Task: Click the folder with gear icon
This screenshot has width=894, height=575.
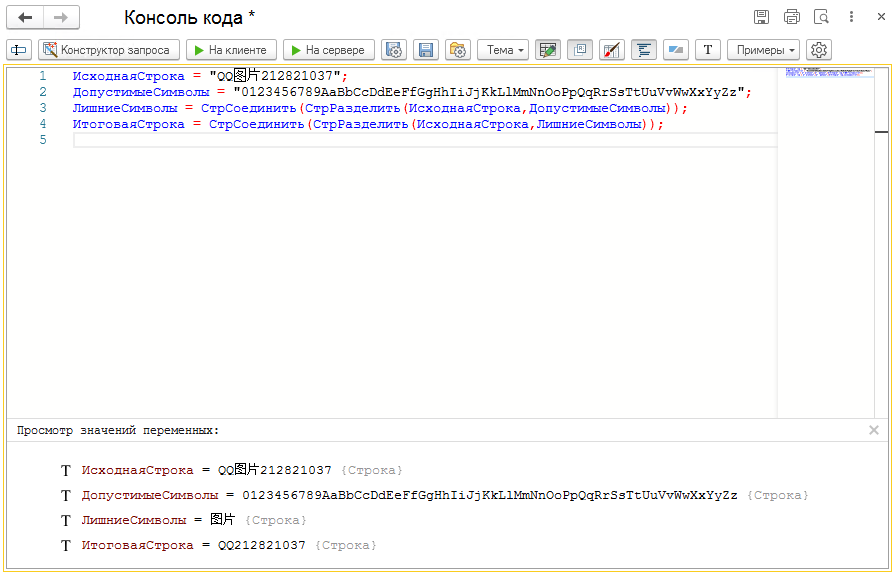Action: tap(458, 50)
